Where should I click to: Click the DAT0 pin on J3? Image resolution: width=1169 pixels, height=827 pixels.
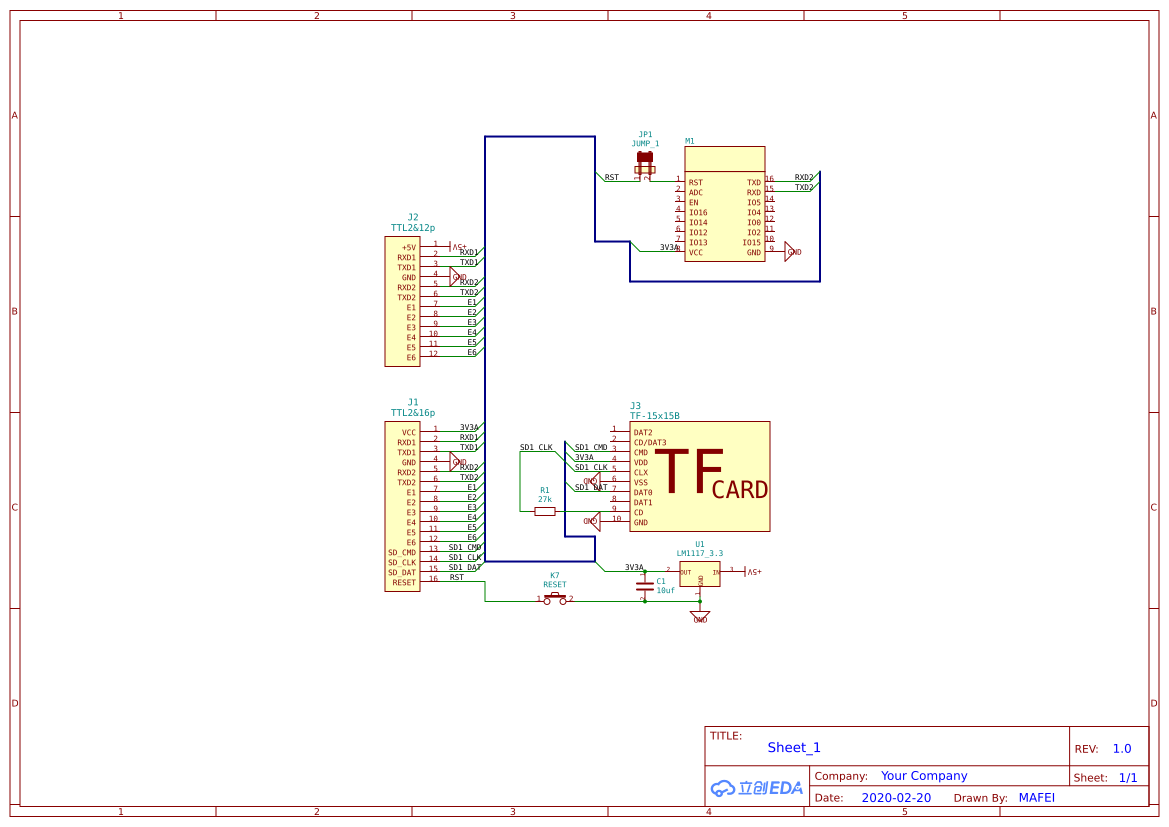(643, 493)
